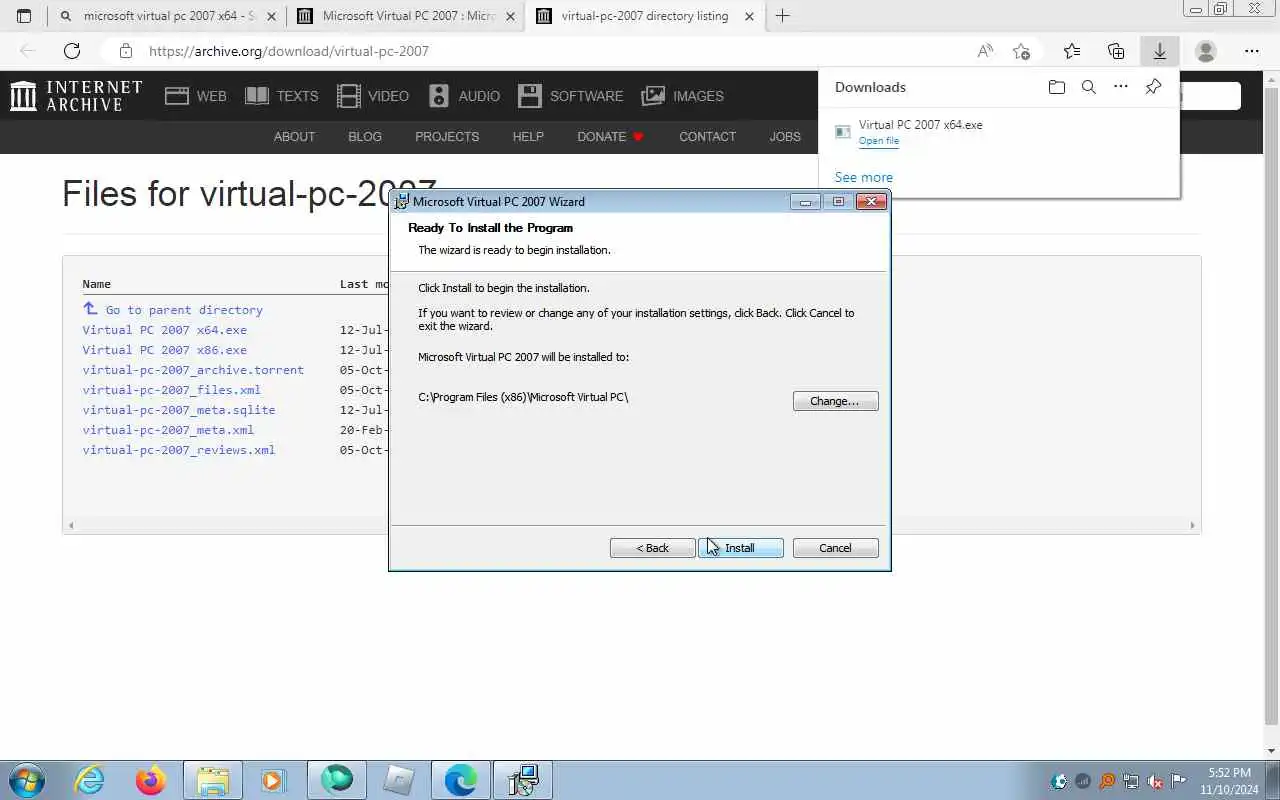
Task: Click the Internet Archive logo
Action: (76, 96)
